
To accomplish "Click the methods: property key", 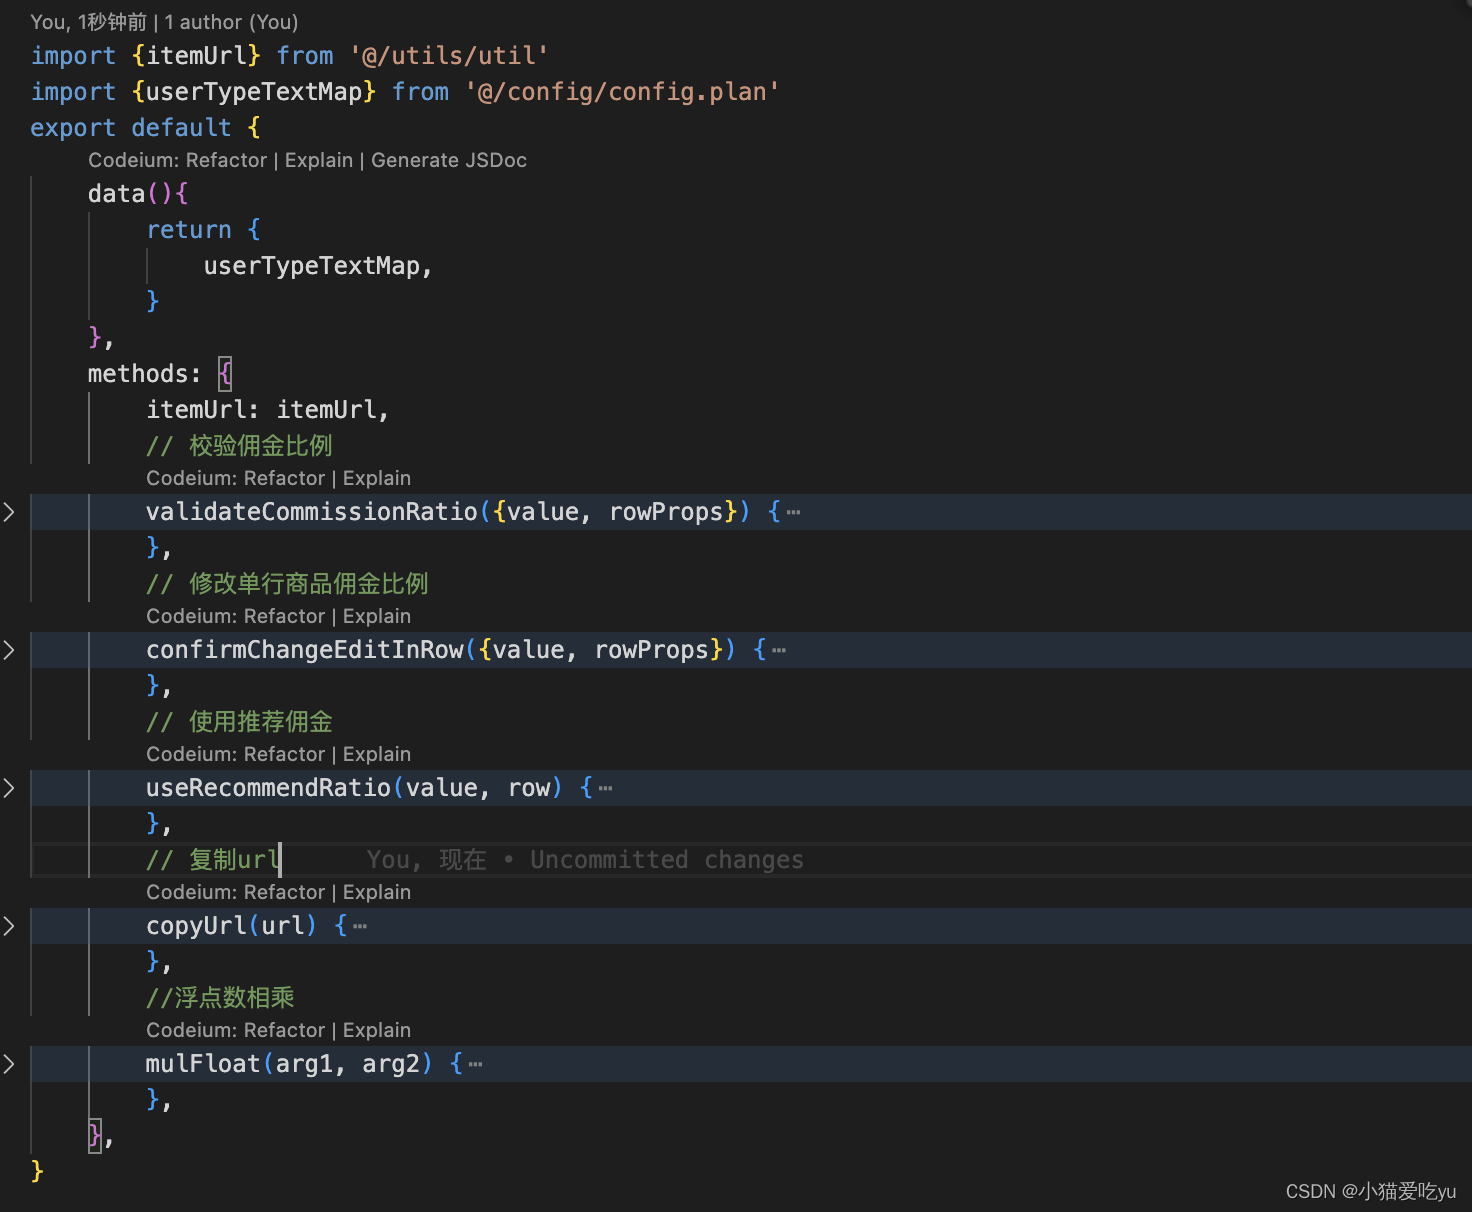I will tap(145, 374).
